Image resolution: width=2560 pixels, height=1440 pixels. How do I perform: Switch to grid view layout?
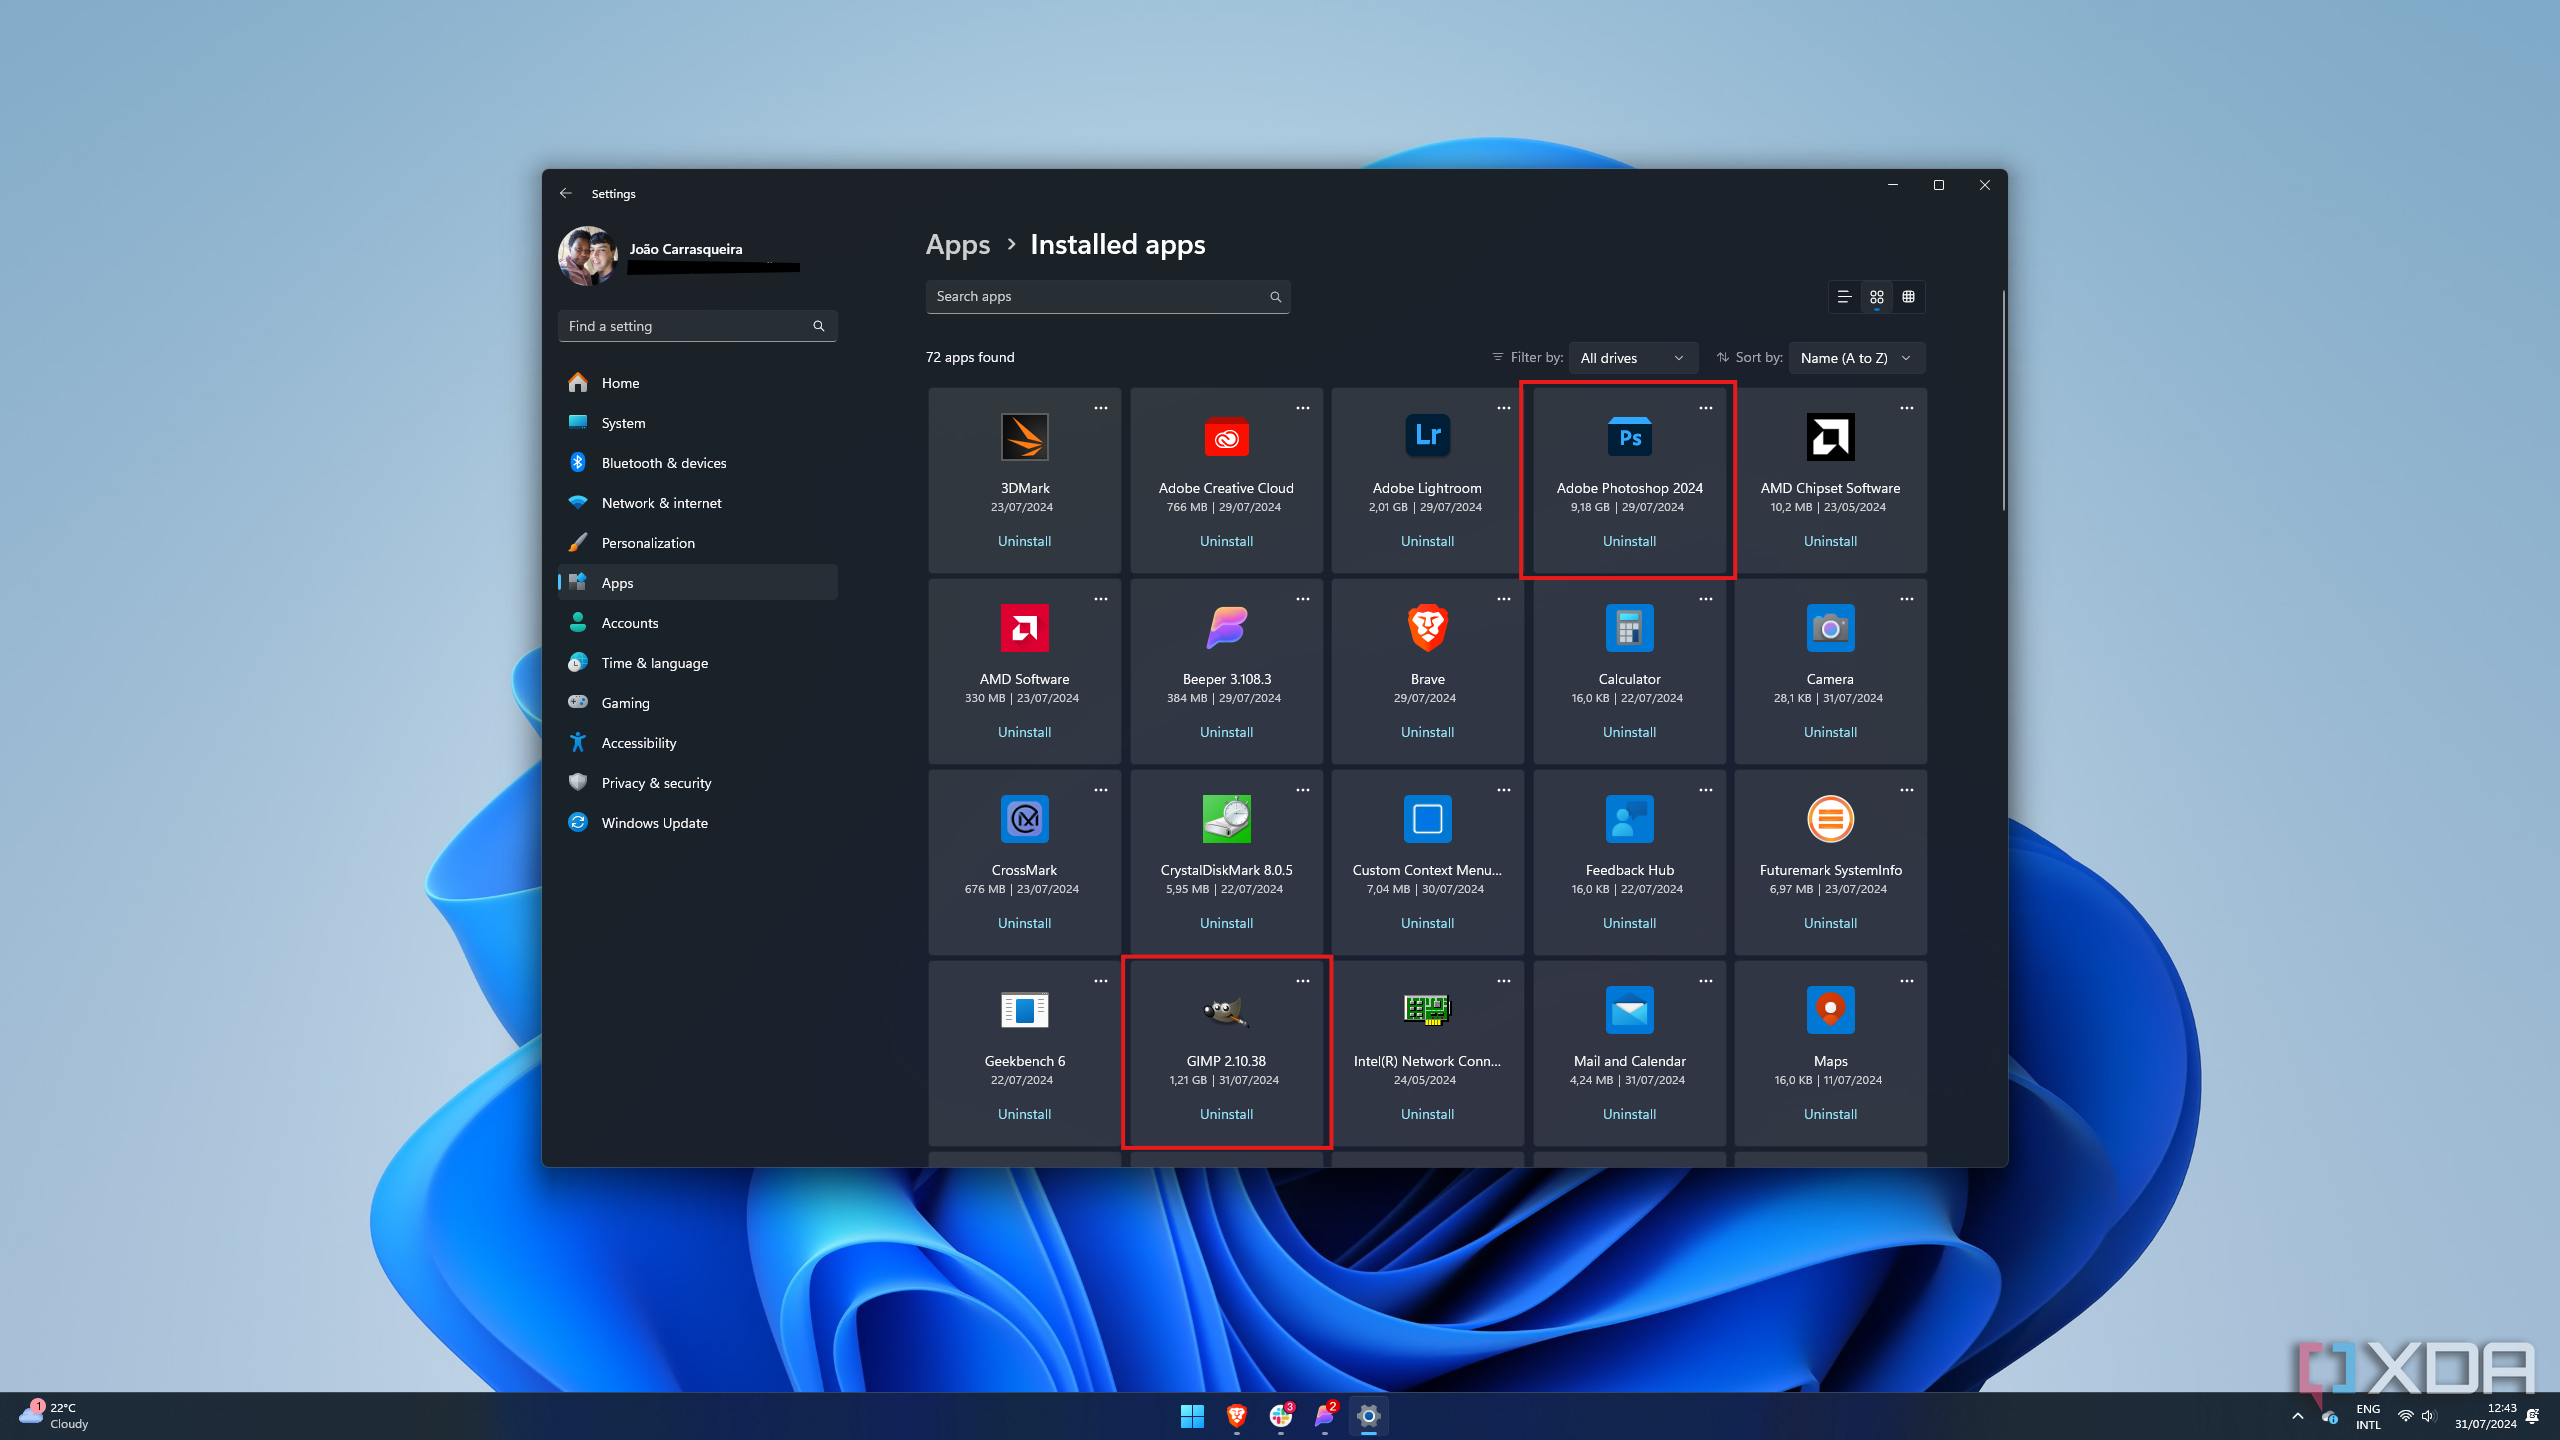[x=1876, y=297]
